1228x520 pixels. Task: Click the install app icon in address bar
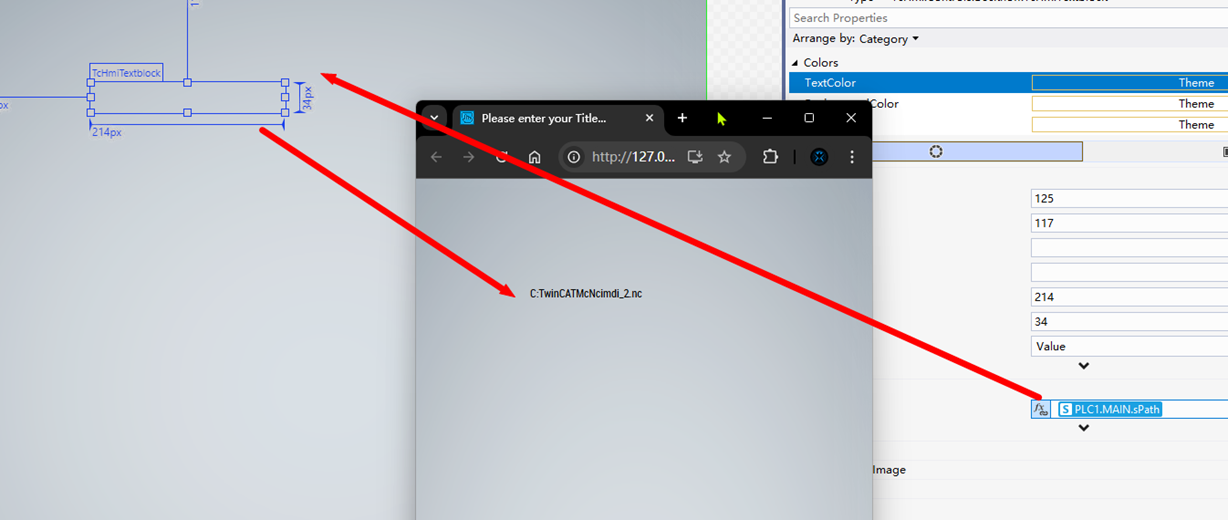coord(695,157)
